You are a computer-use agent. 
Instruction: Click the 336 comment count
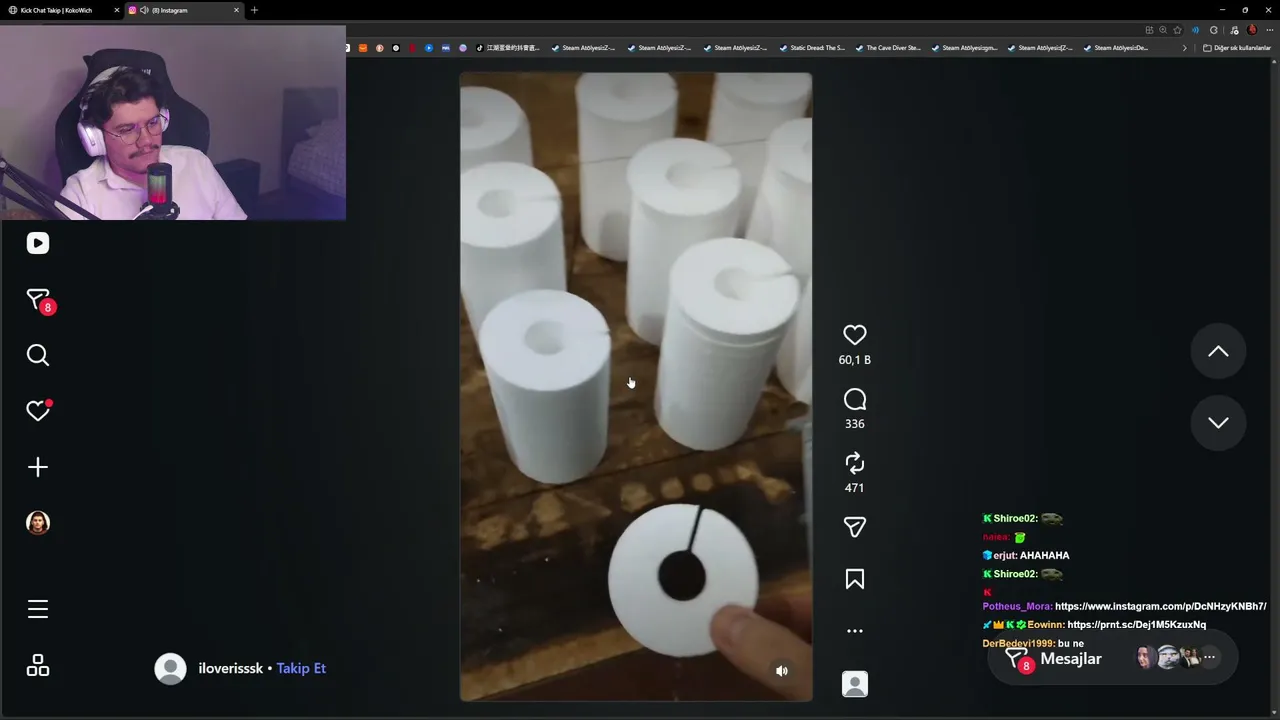click(855, 424)
